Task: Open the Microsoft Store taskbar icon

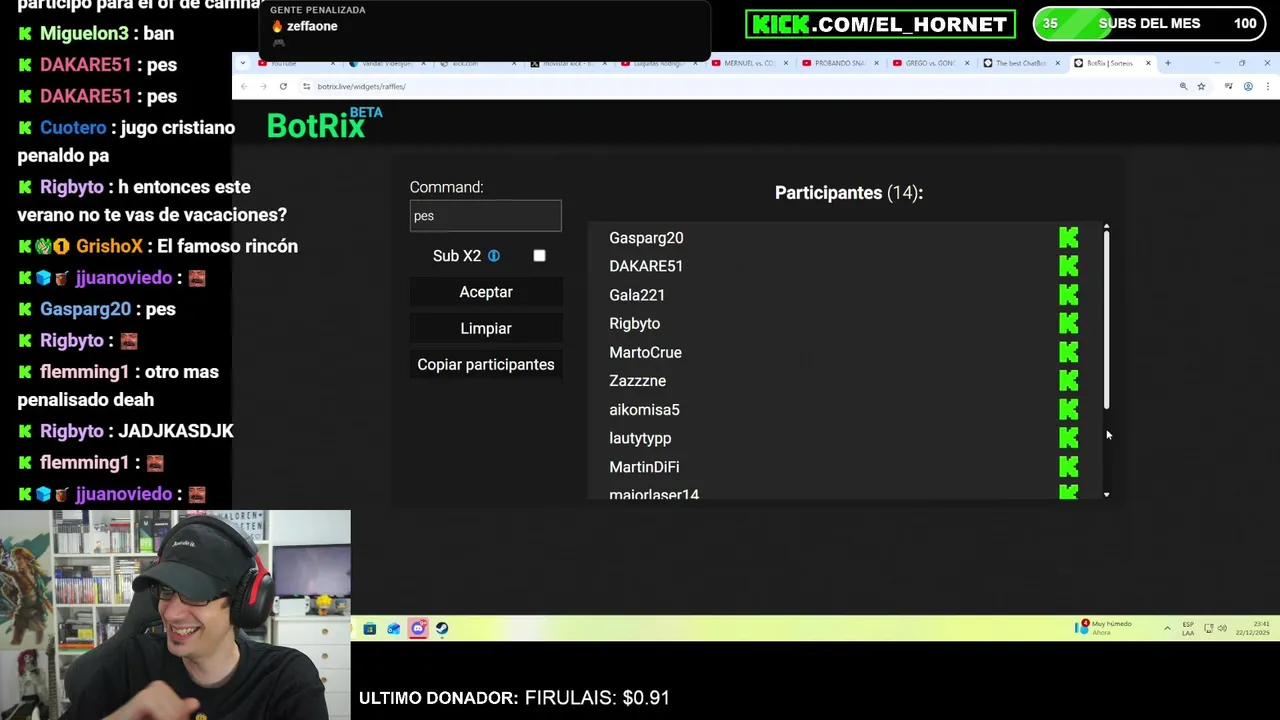Action: tap(369, 628)
